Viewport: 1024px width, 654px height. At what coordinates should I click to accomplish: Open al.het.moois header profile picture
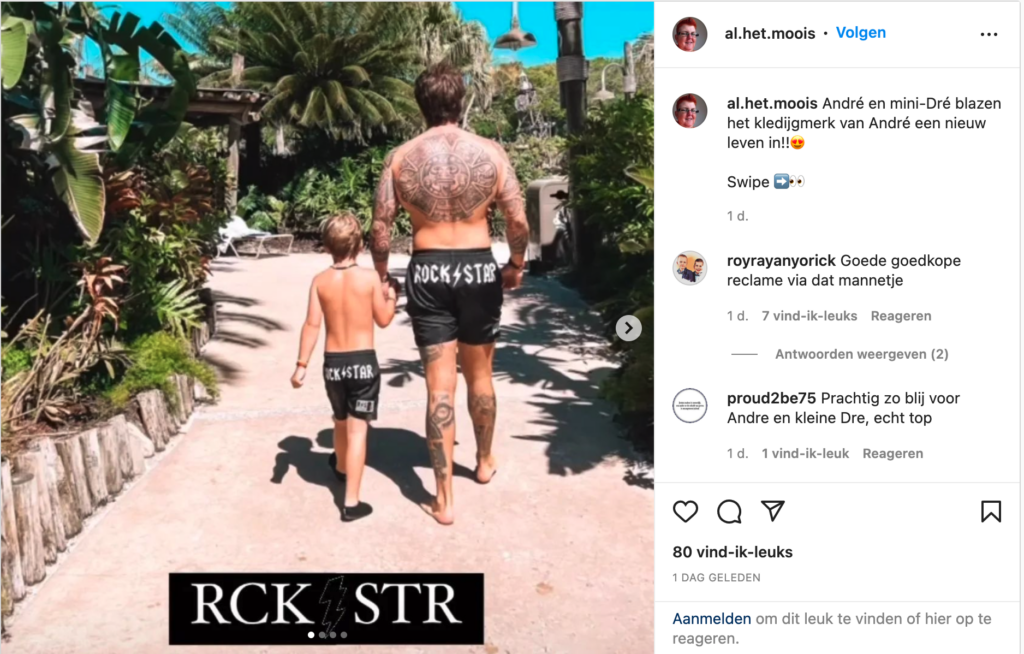pyautogui.click(x=690, y=34)
